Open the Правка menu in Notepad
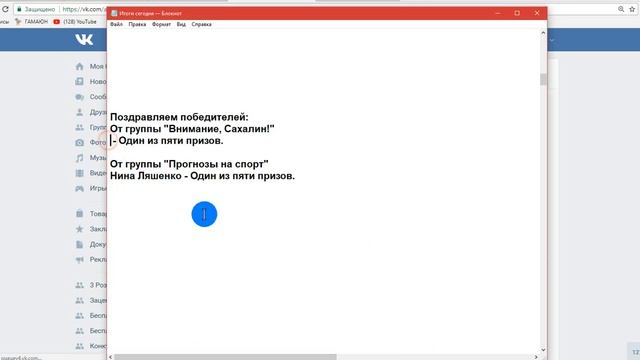This screenshot has height=360, width=640. coord(137,24)
